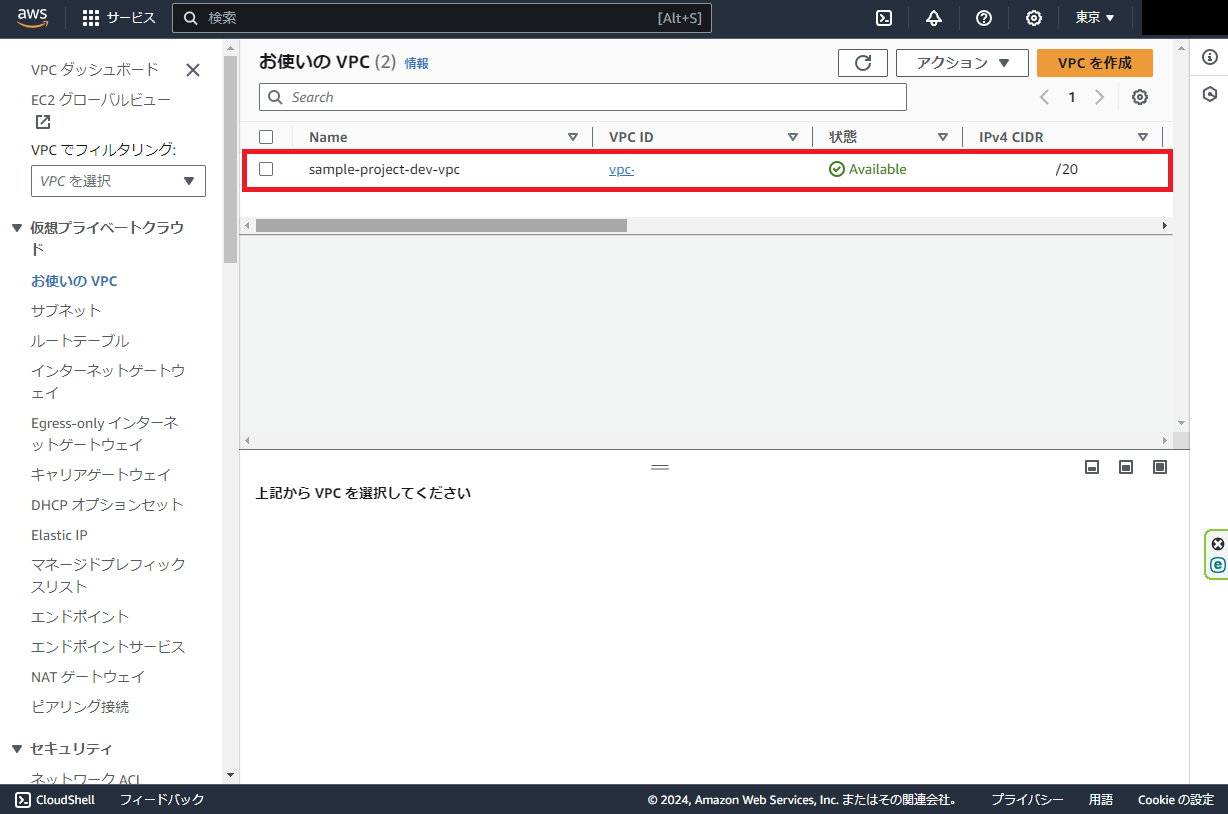Check the sample-project-dev-vpc row checkbox

[266, 169]
